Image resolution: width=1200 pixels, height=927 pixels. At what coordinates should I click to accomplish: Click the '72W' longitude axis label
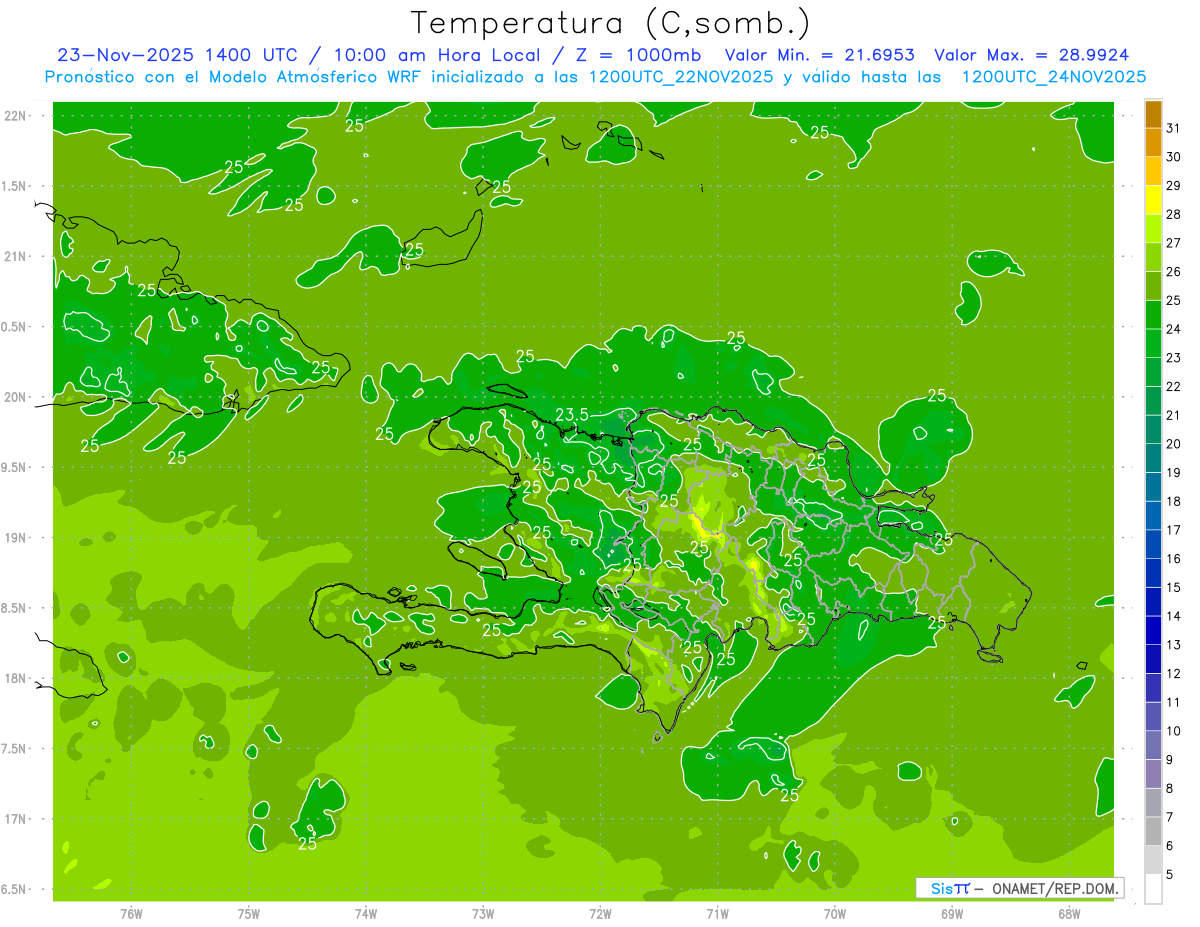click(x=600, y=914)
